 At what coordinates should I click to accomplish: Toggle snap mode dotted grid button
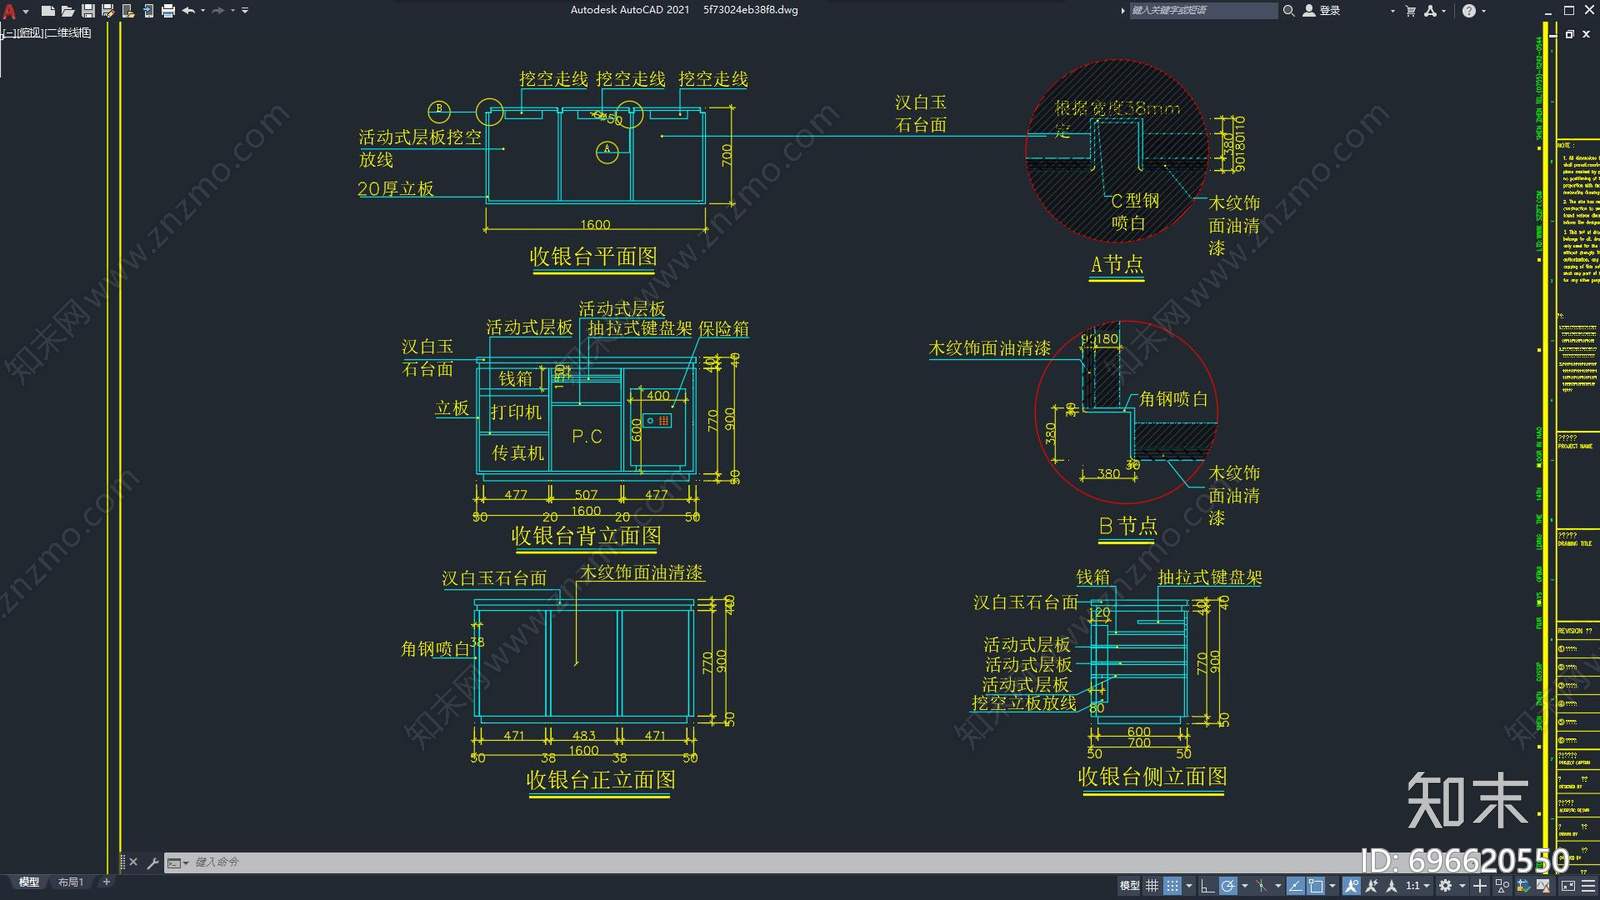pos(1172,886)
